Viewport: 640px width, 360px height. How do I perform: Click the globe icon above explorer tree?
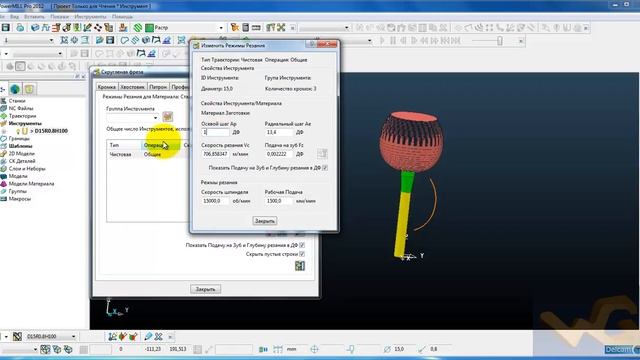pos(15,89)
